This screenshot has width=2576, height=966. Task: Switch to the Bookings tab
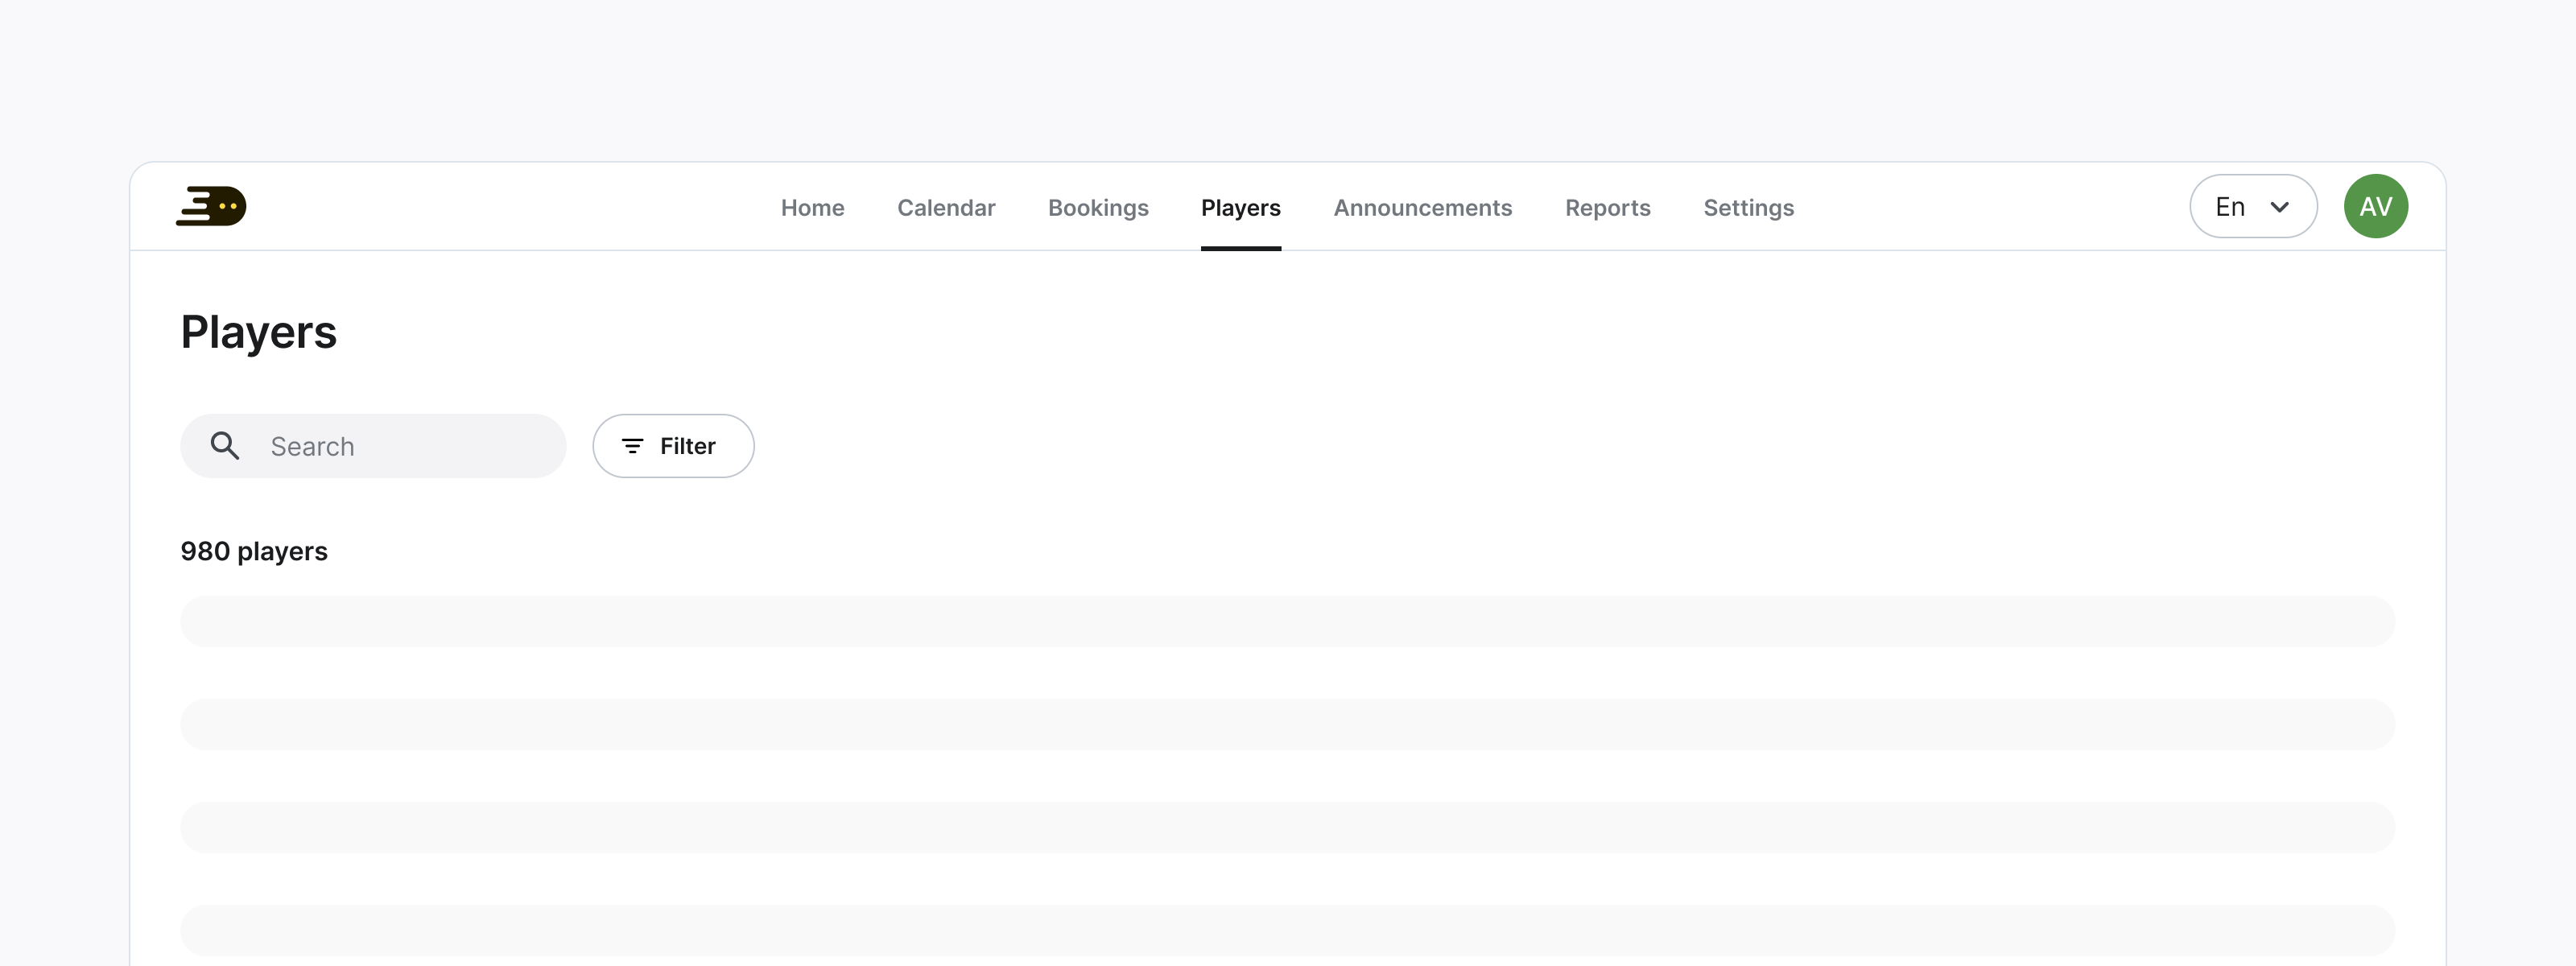(x=1098, y=208)
